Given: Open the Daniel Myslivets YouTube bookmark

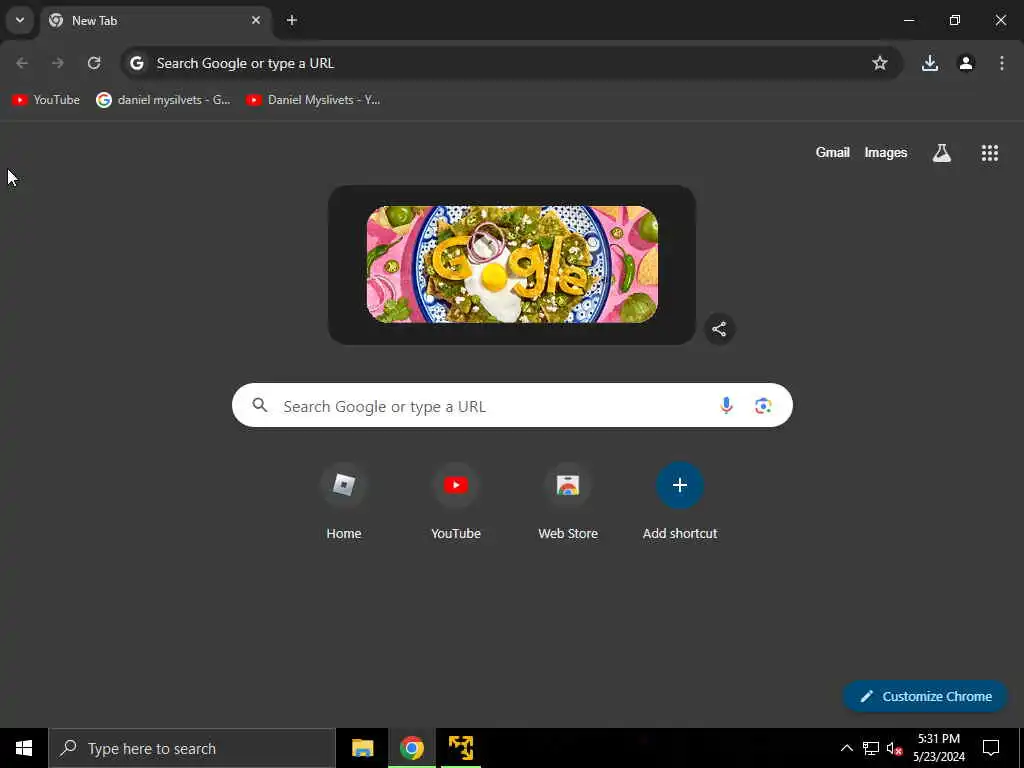Looking at the screenshot, I should coord(313,100).
